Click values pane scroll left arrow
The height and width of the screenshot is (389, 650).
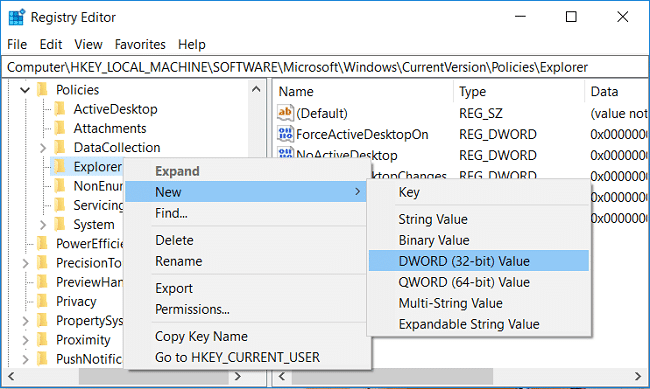coord(282,376)
